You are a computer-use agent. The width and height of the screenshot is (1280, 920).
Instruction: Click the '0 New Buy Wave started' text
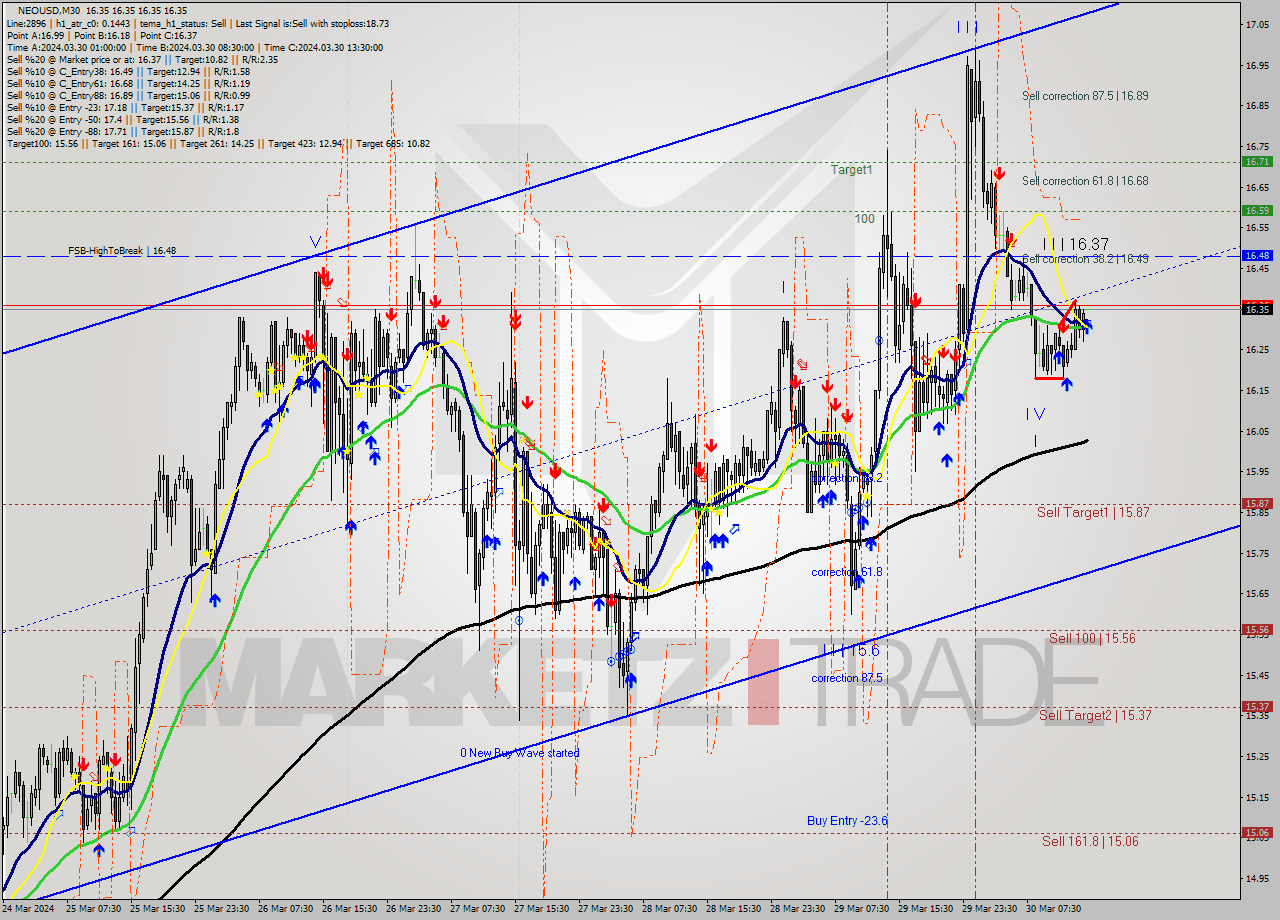pos(519,753)
